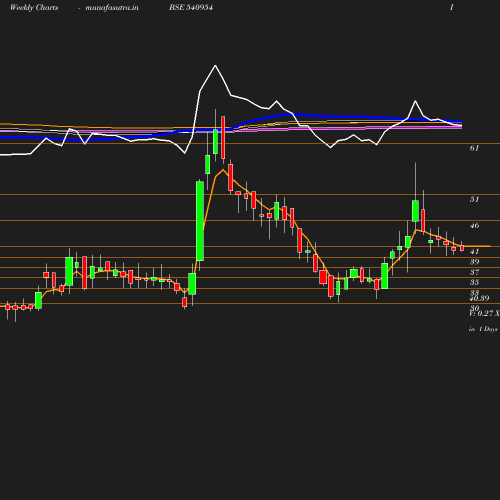Click the tallest green candlestick body
This screenshot has height=500, width=500.
click(200, 221)
